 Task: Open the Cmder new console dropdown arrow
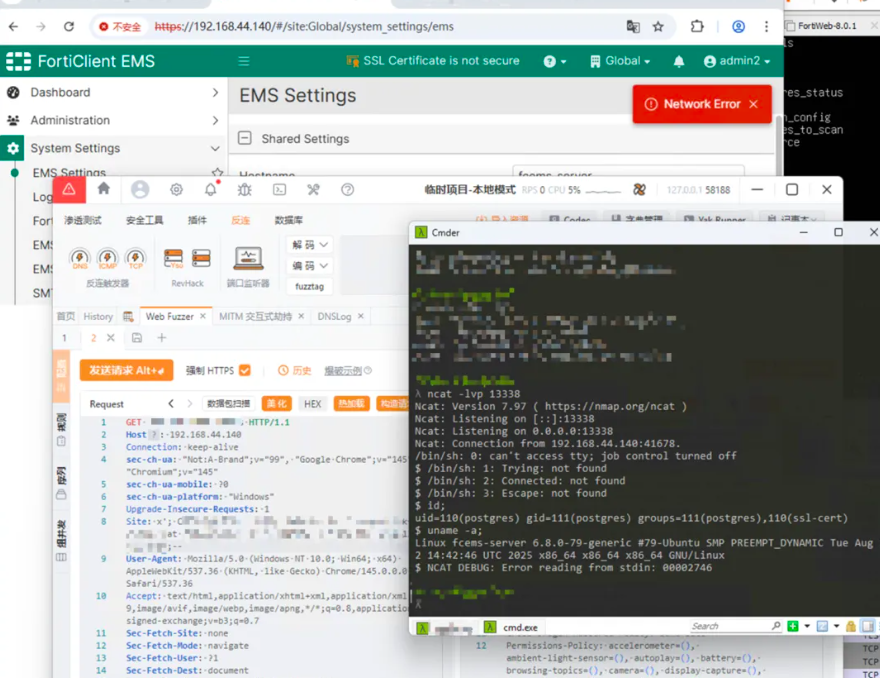pos(807,626)
